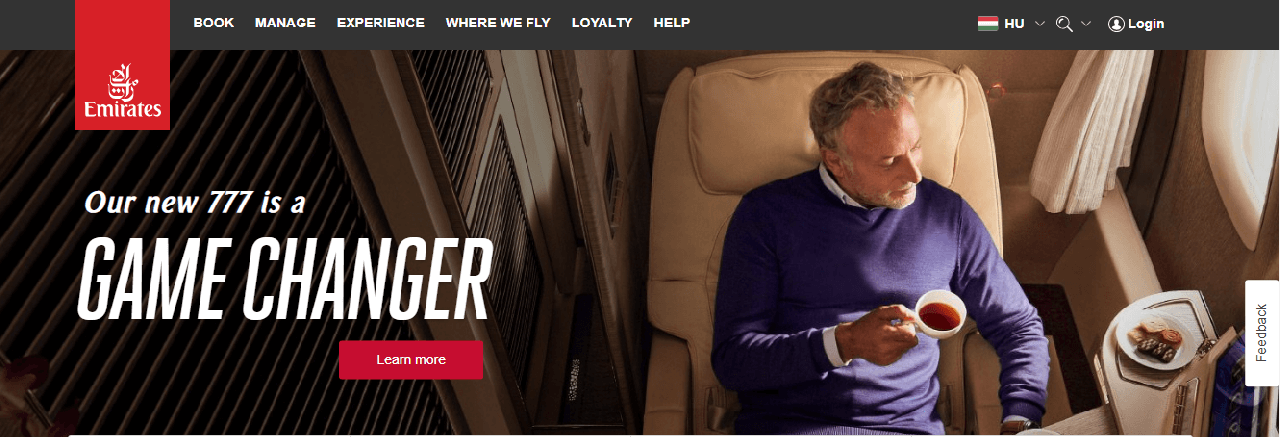Screen dimensions: 1280x437
Task: Click the GAME CHANGER headline
Action: coord(285,277)
